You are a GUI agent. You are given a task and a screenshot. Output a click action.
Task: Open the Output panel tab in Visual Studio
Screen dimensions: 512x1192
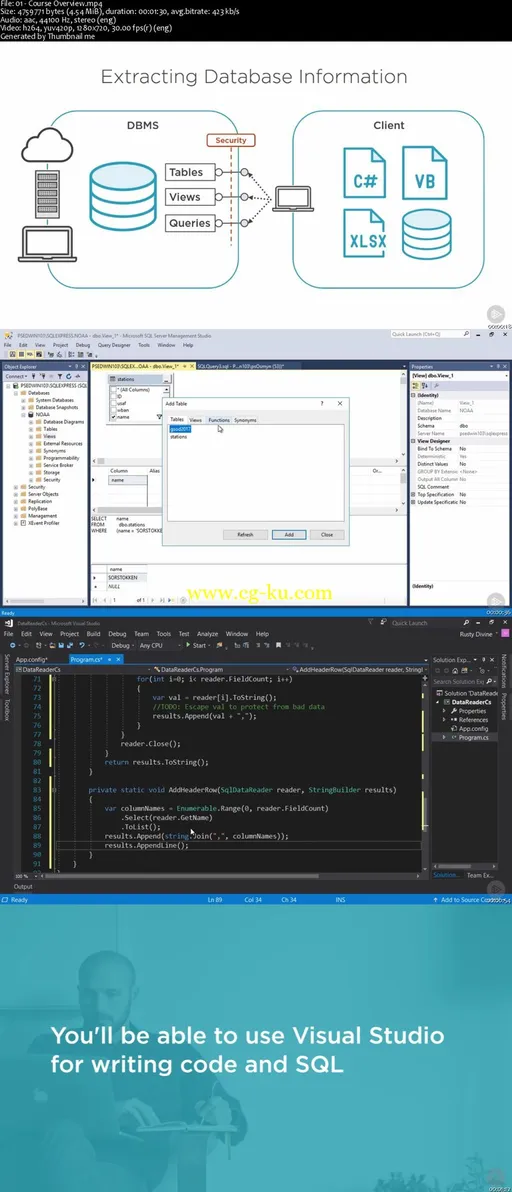coord(23,886)
